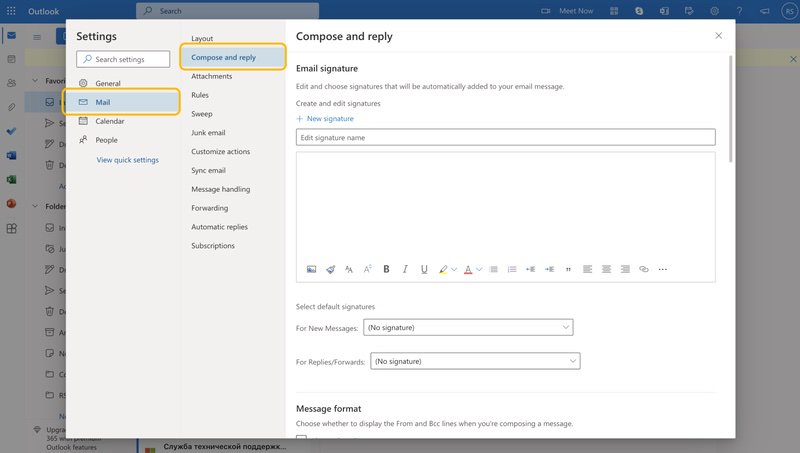Click inside the signature body editor

tap(506, 206)
